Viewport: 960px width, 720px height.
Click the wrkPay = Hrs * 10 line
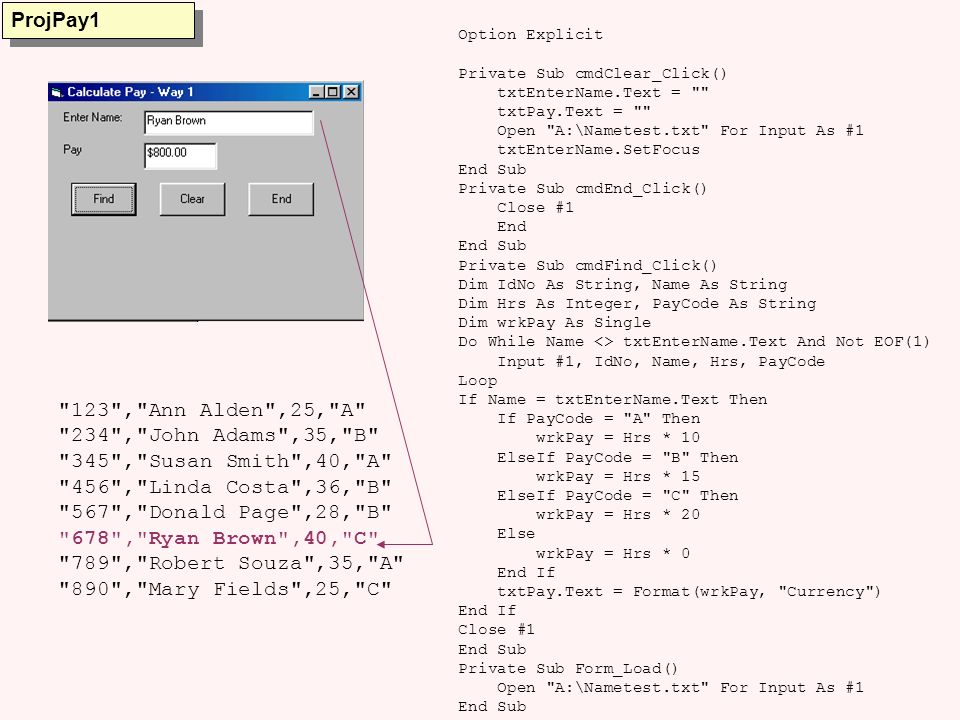[618, 438]
